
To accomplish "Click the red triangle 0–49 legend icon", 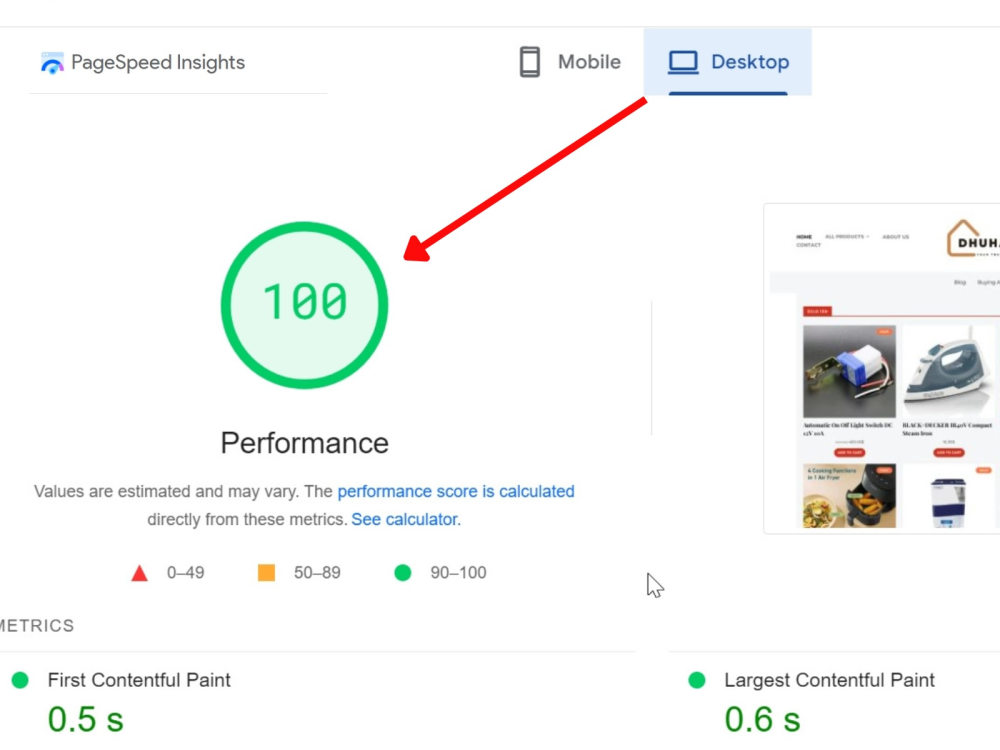I will tap(139, 573).
